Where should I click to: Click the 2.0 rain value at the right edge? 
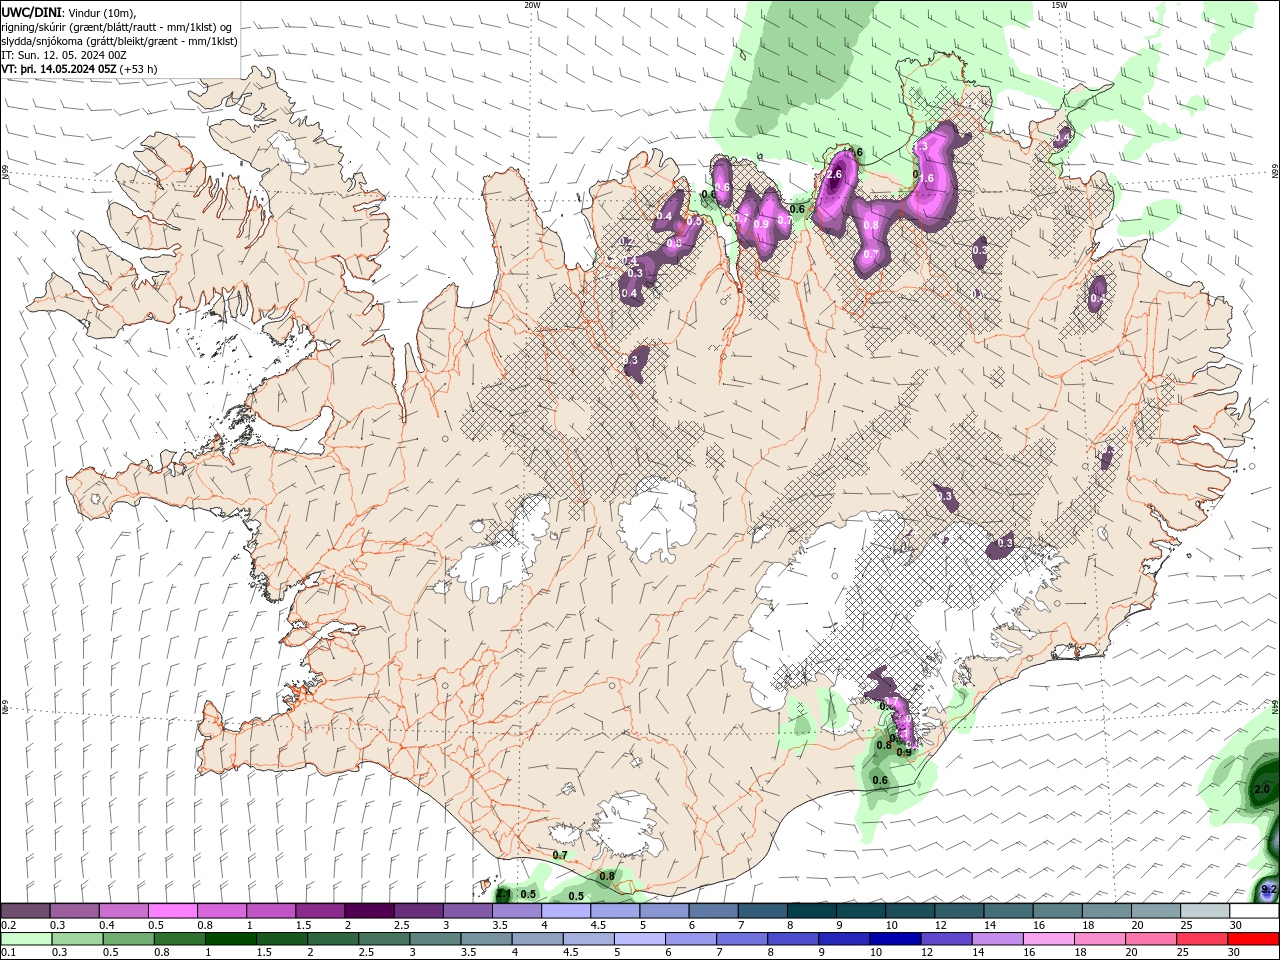click(x=1261, y=789)
